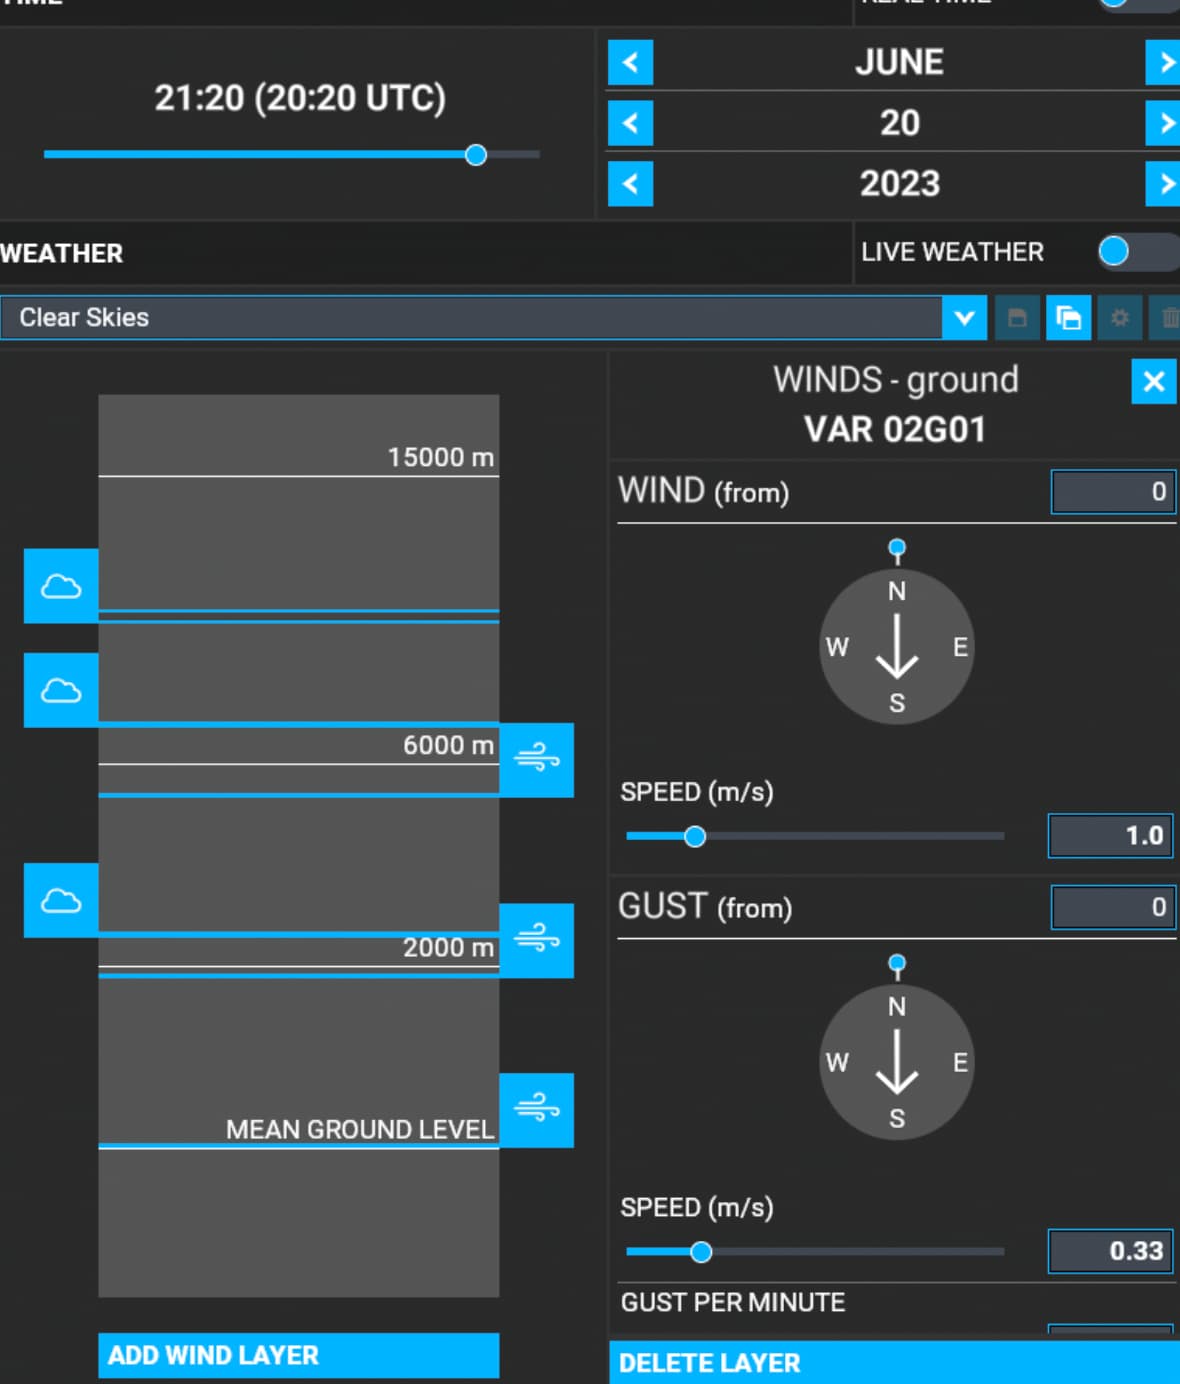Toggle the Live Weather switch
This screenshot has width=1180, height=1384.
point(1136,252)
